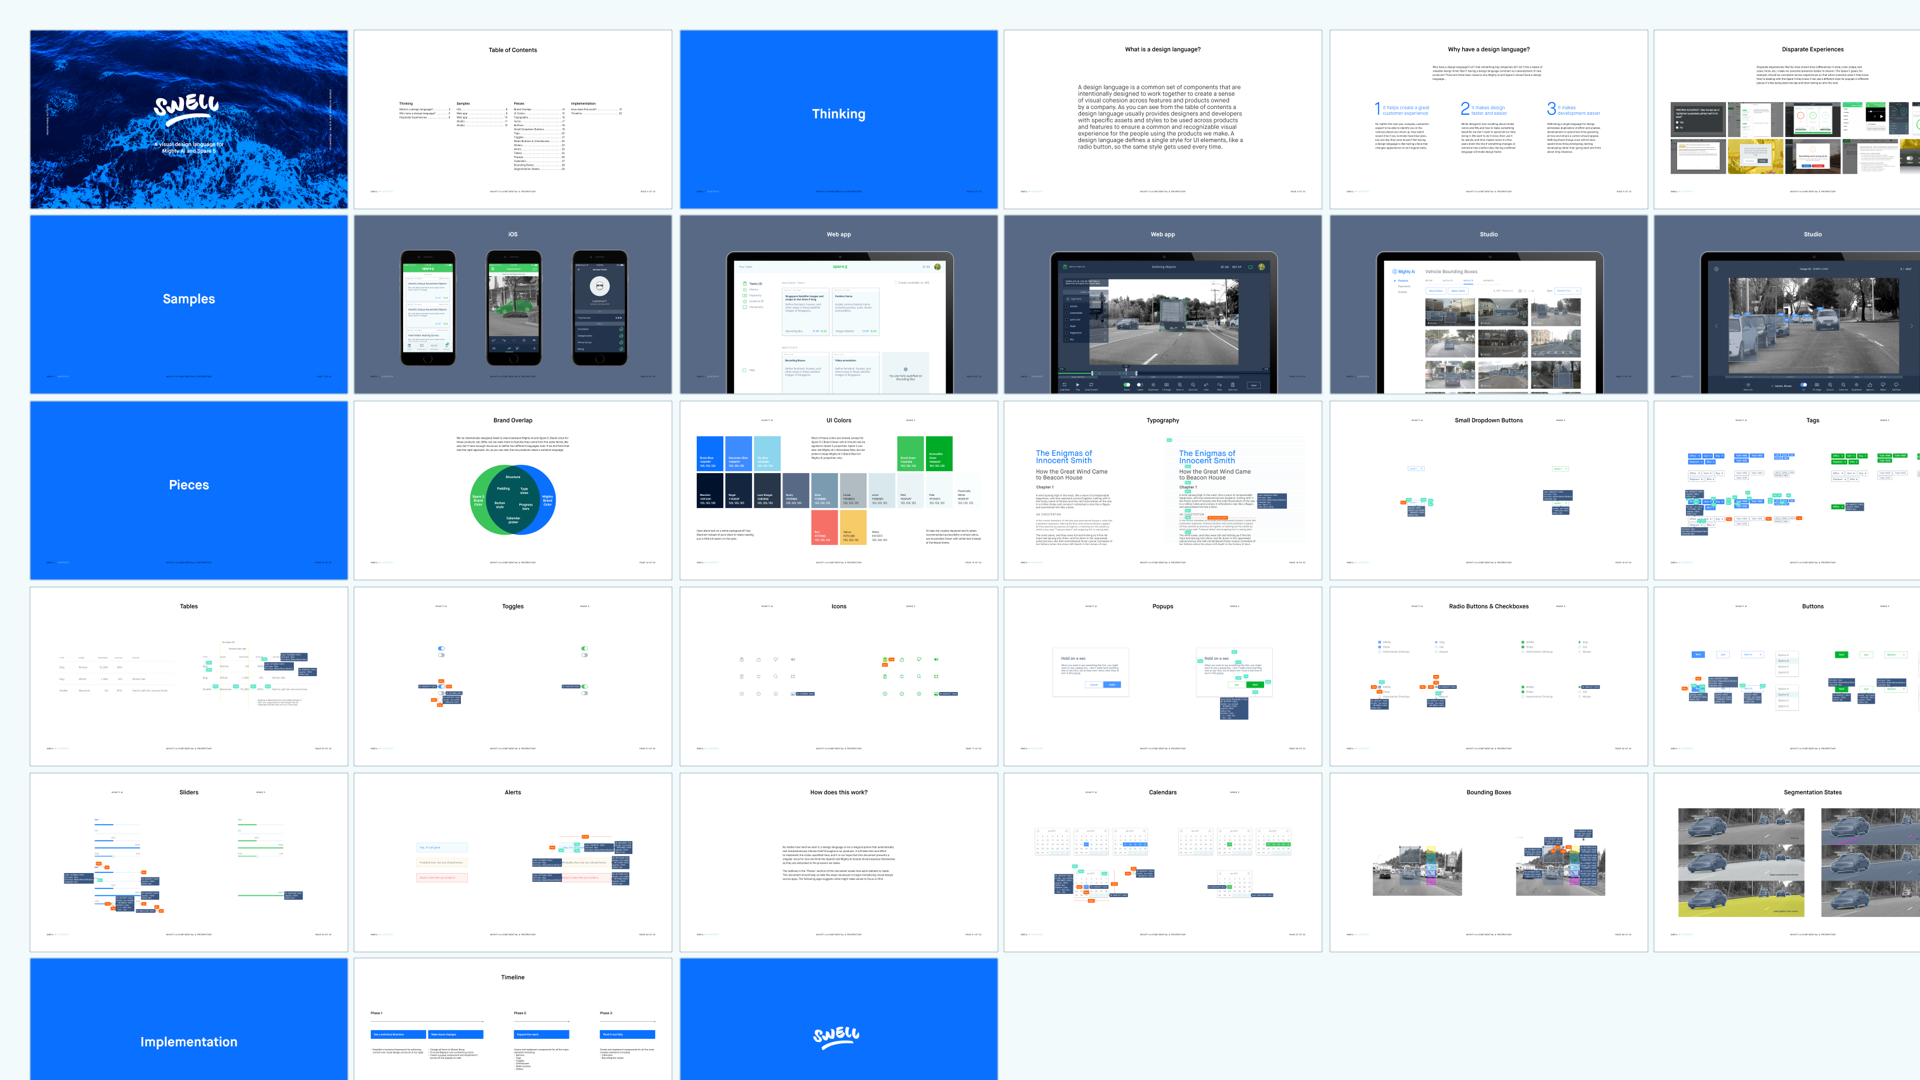Open the Alerts slide
The height and width of the screenshot is (1080, 1920).
tap(513, 862)
